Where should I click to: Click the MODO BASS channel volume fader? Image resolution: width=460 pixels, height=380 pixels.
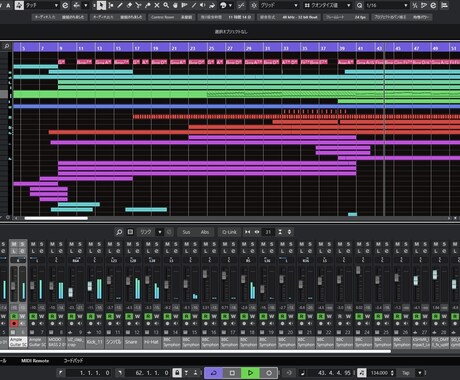click(x=51, y=286)
